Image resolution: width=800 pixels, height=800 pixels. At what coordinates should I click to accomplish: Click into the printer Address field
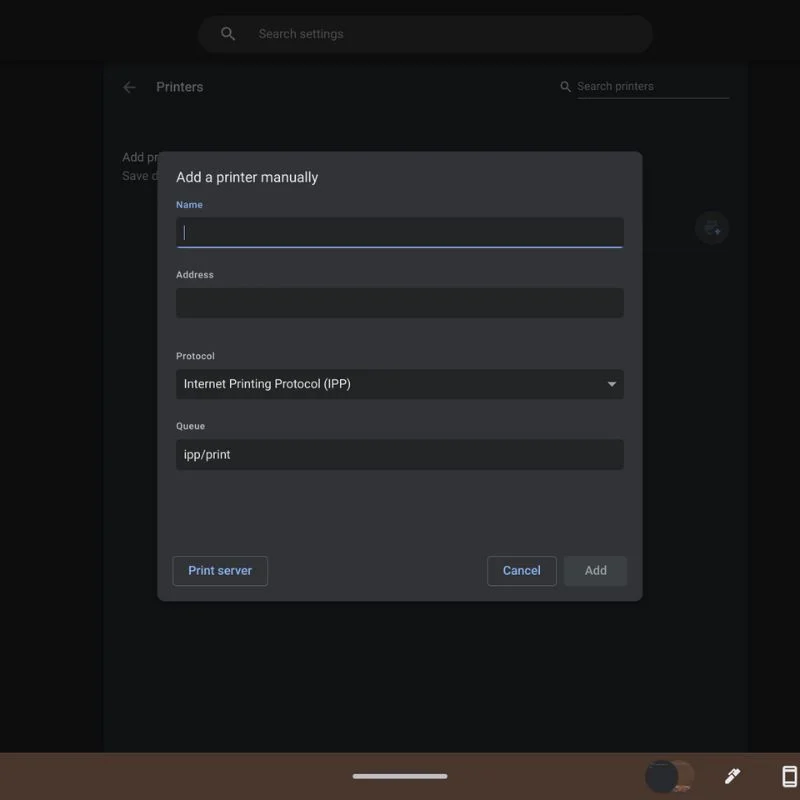point(400,303)
